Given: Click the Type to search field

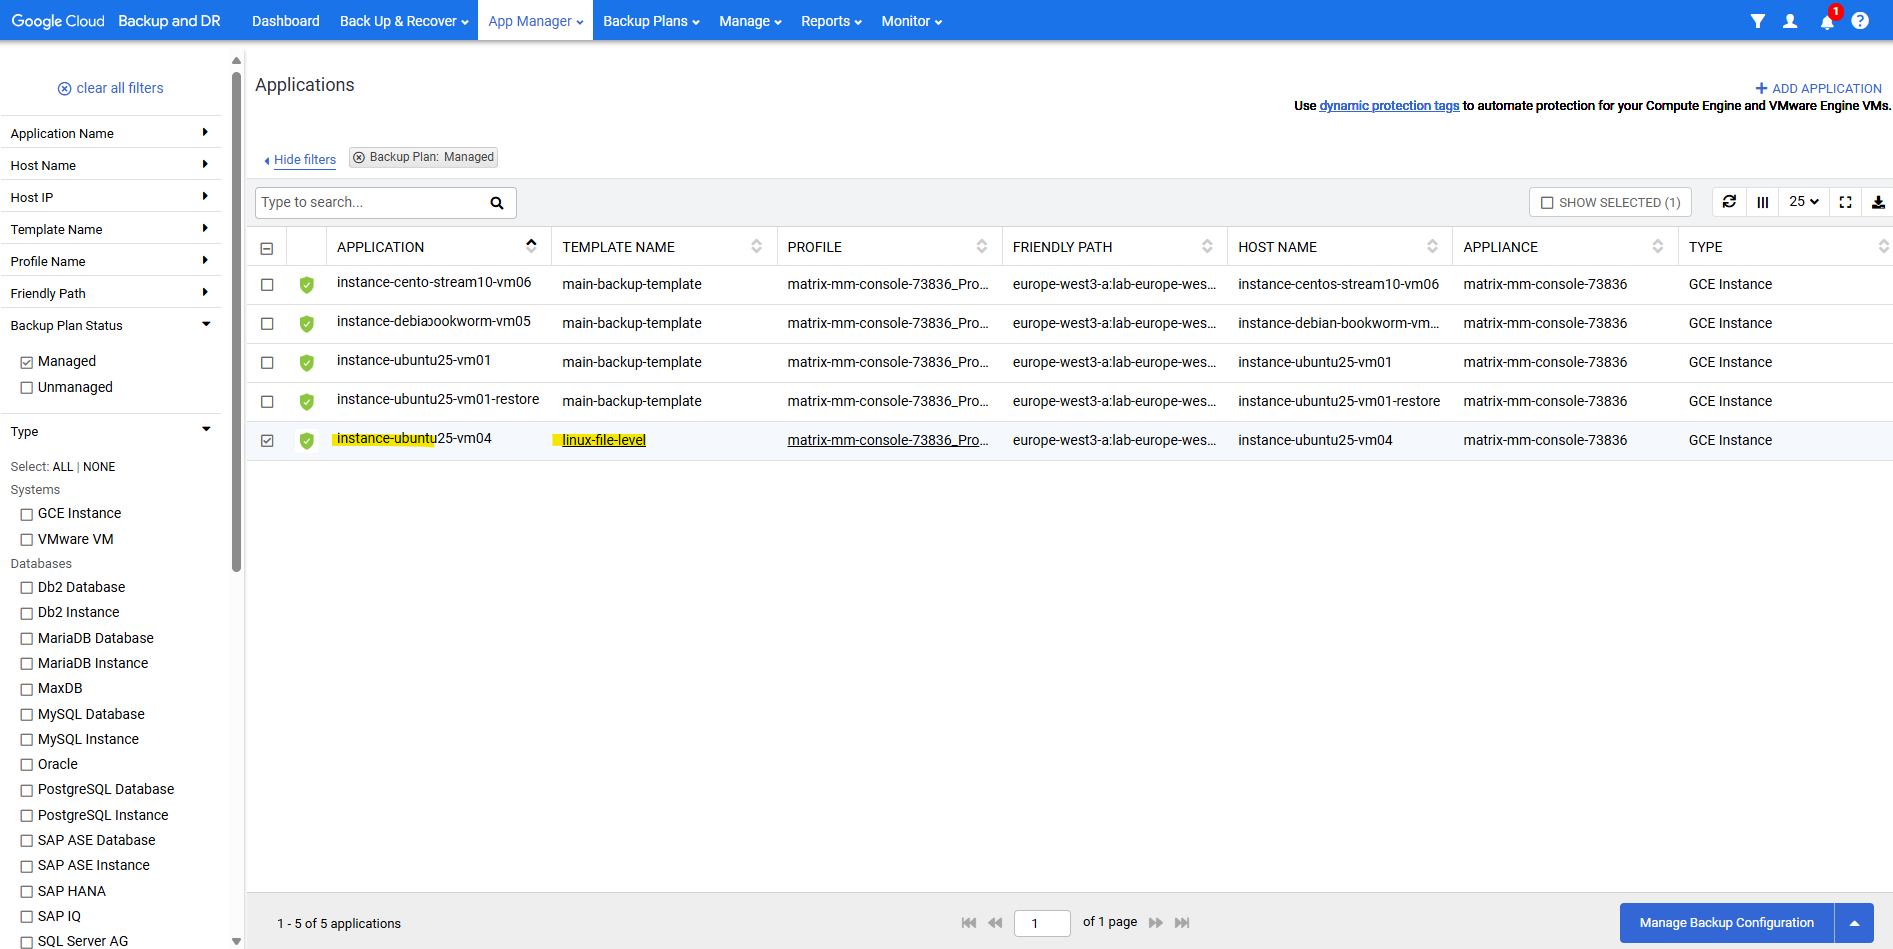Looking at the screenshot, I should (x=370, y=202).
